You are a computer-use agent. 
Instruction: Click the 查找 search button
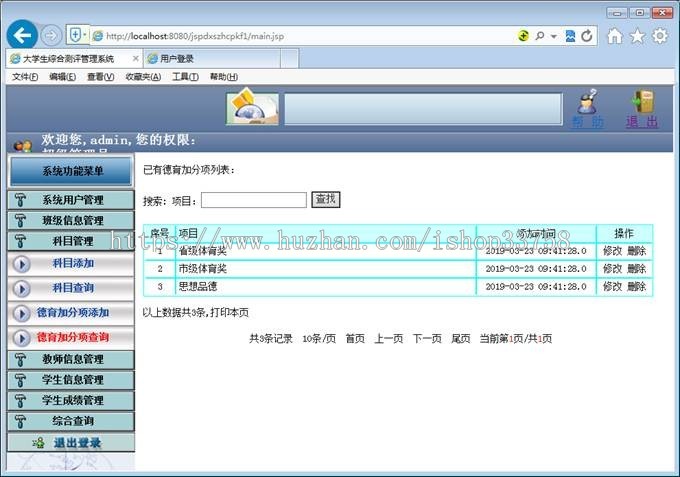[x=326, y=199]
